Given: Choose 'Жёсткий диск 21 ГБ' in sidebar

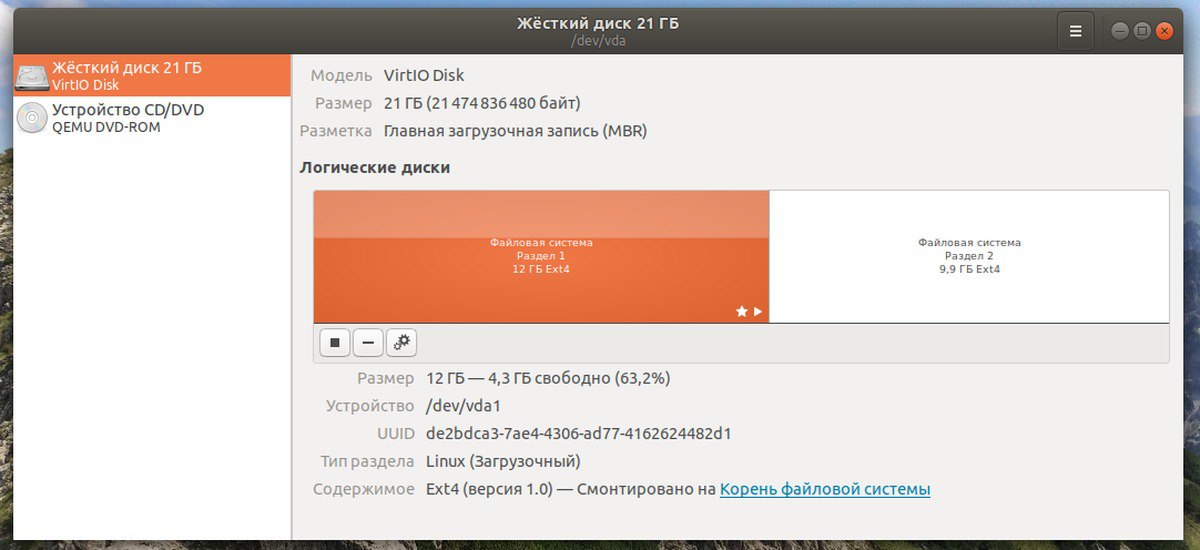Looking at the screenshot, I should [152, 76].
